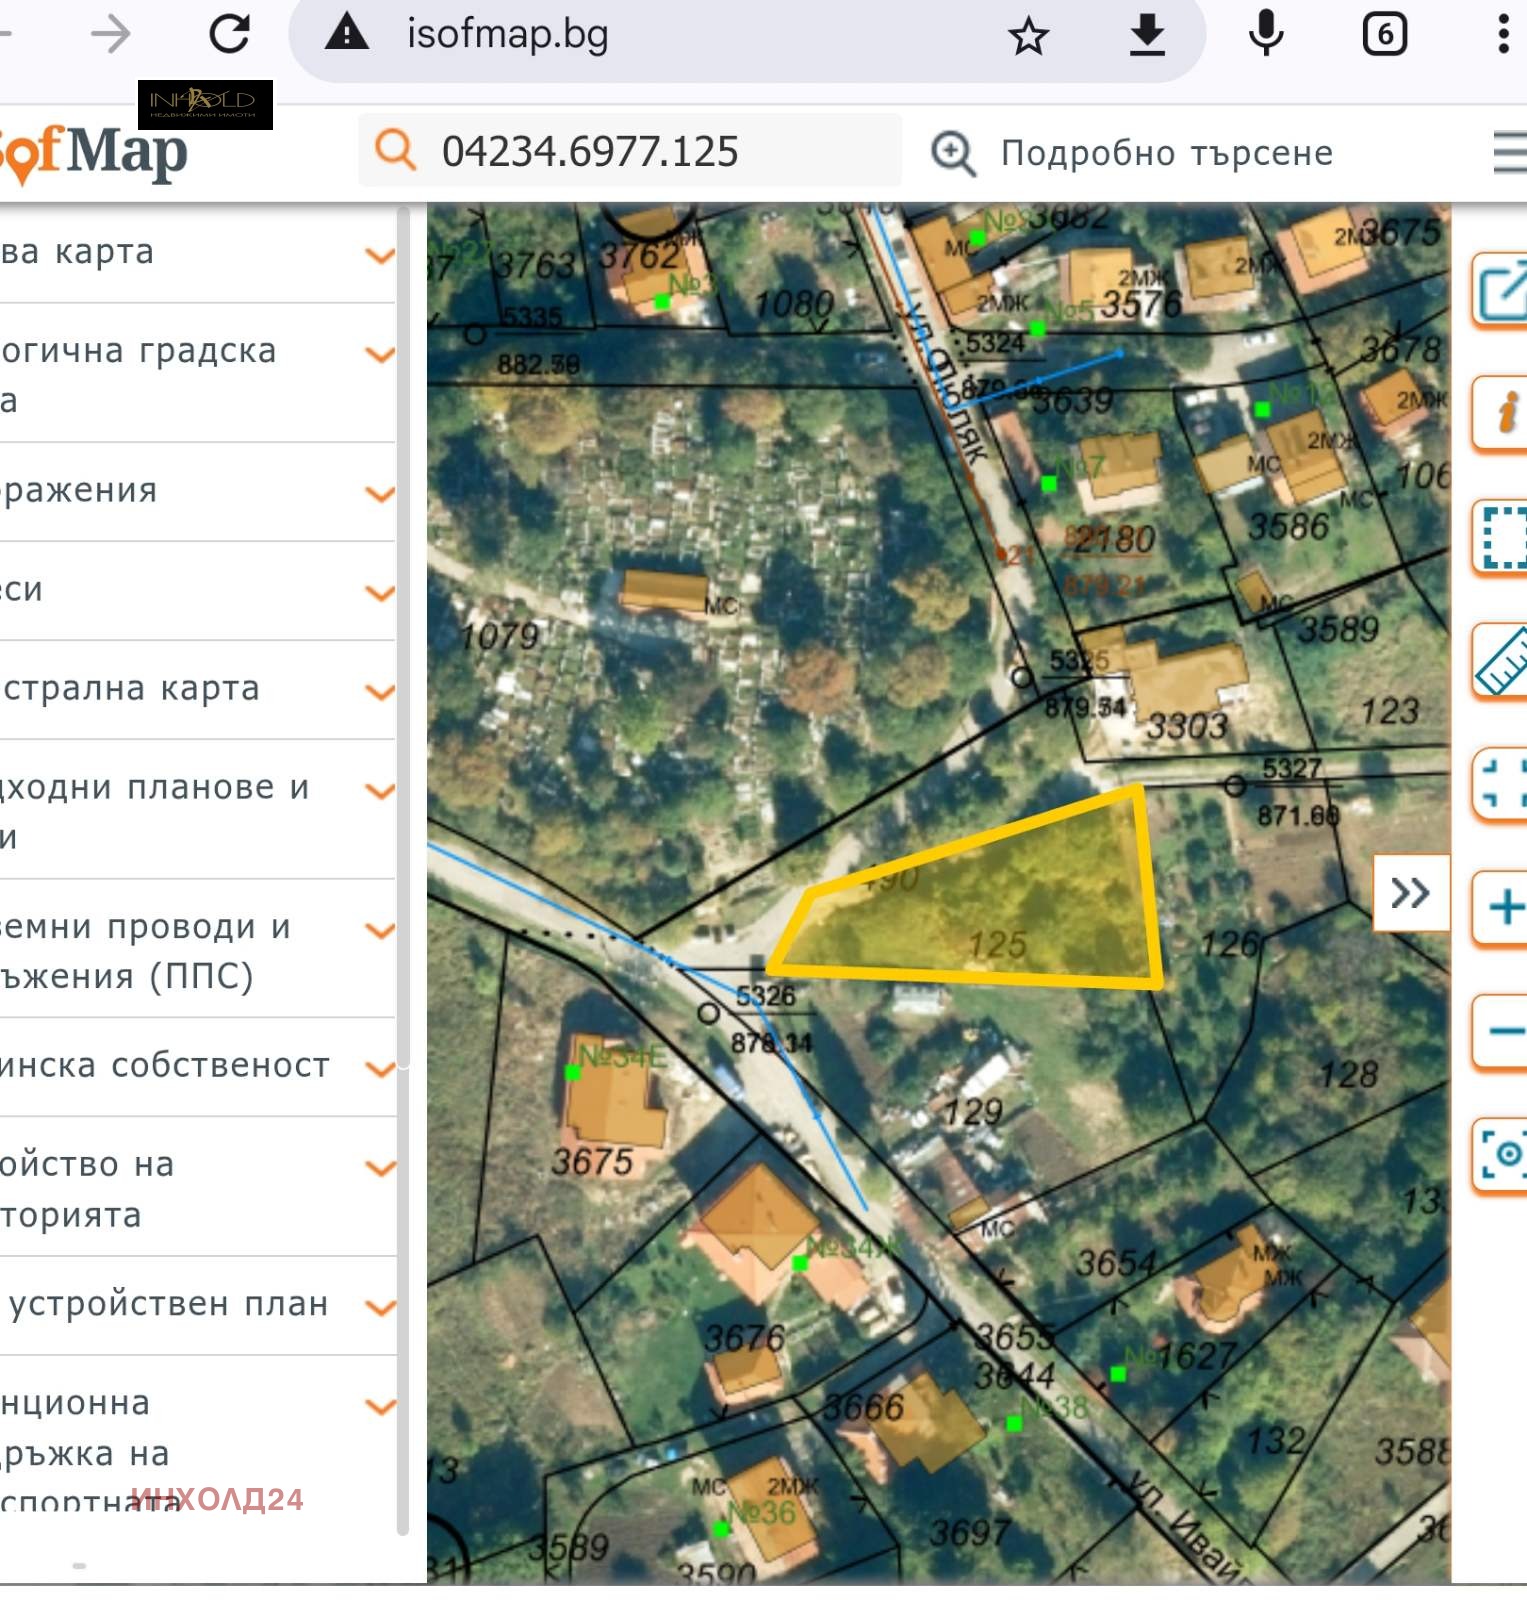Image resolution: width=1527 pixels, height=1600 pixels.
Task: Zoom in on the map with plus button
Action: pos(1502,908)
